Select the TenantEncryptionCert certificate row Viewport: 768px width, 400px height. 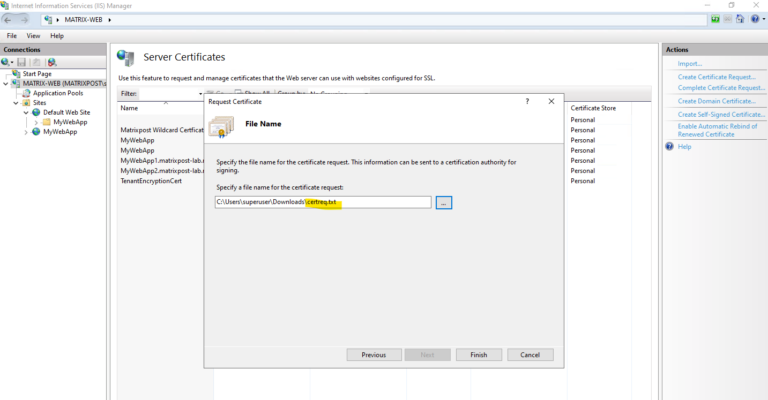(151, 181)
